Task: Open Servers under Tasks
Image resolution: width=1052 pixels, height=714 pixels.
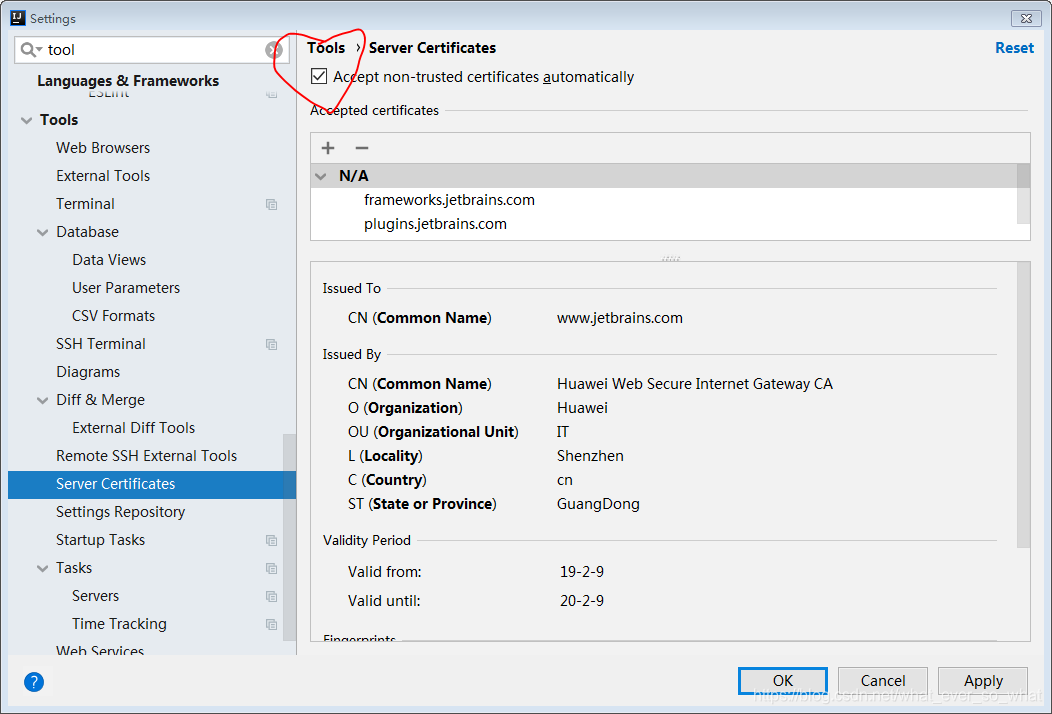Action: [95, 596]
